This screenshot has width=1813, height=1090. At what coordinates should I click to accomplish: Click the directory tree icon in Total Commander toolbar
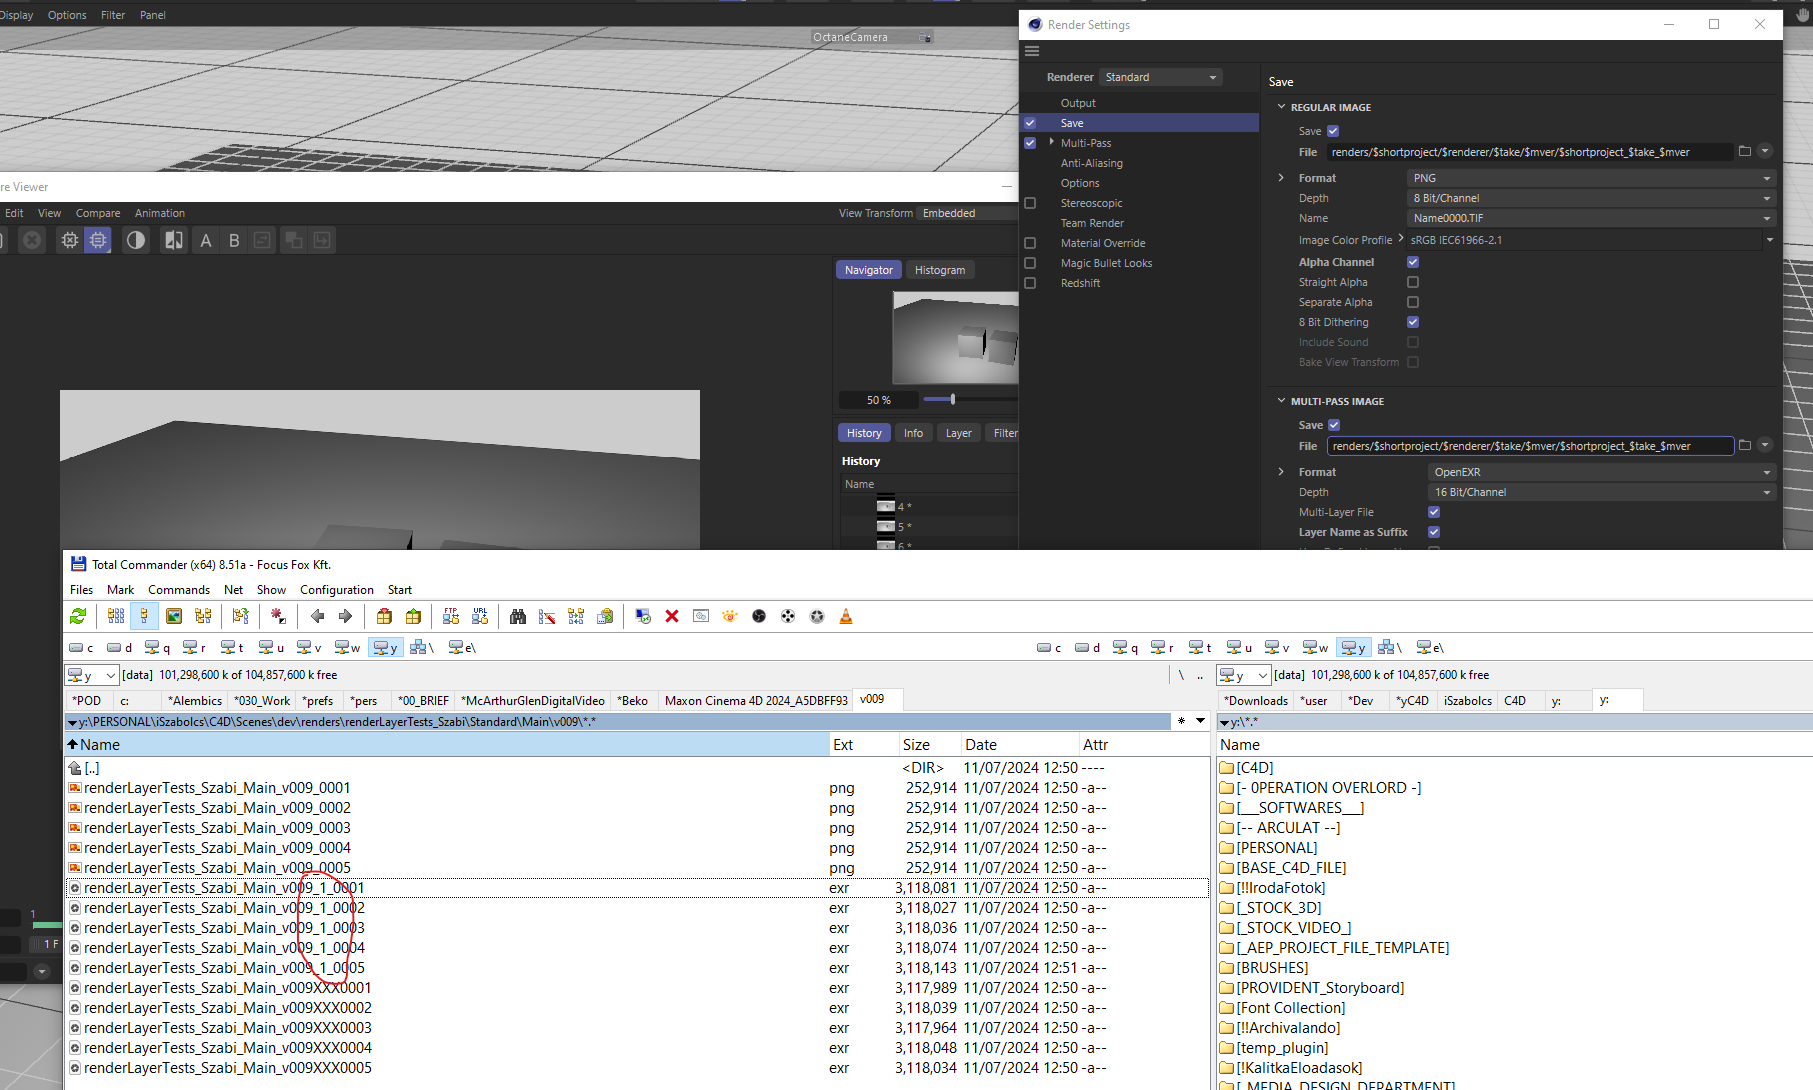[x=203, y=616]
